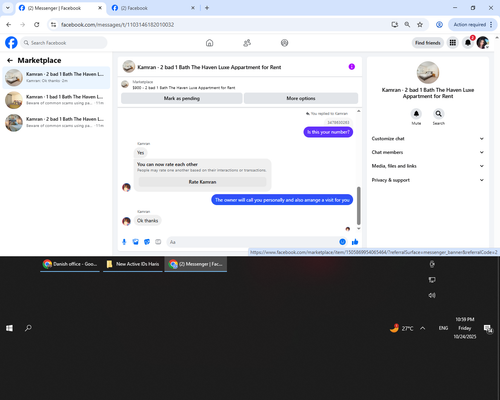Open conversation info purple icon
This screenshot has height=400, width=500.
[352, 67]
